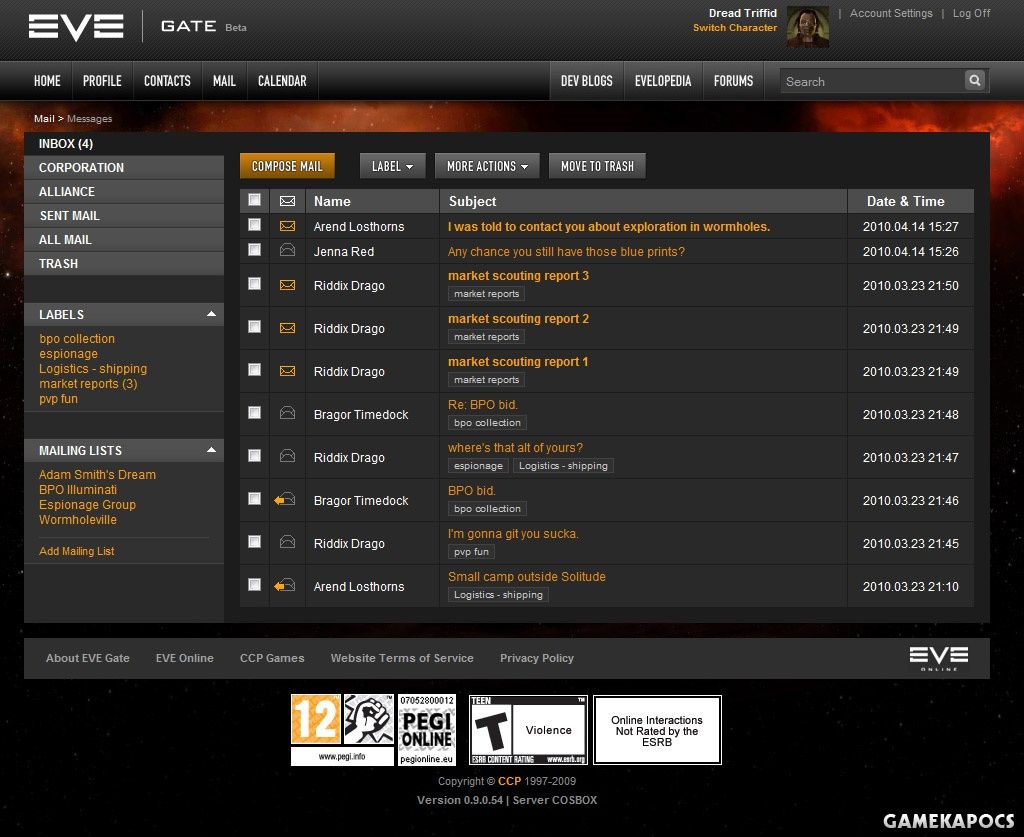Collapse the Labels section arrow
Image resolution: width=1024 pixels, height=837 pixels.
click(211, 314)
